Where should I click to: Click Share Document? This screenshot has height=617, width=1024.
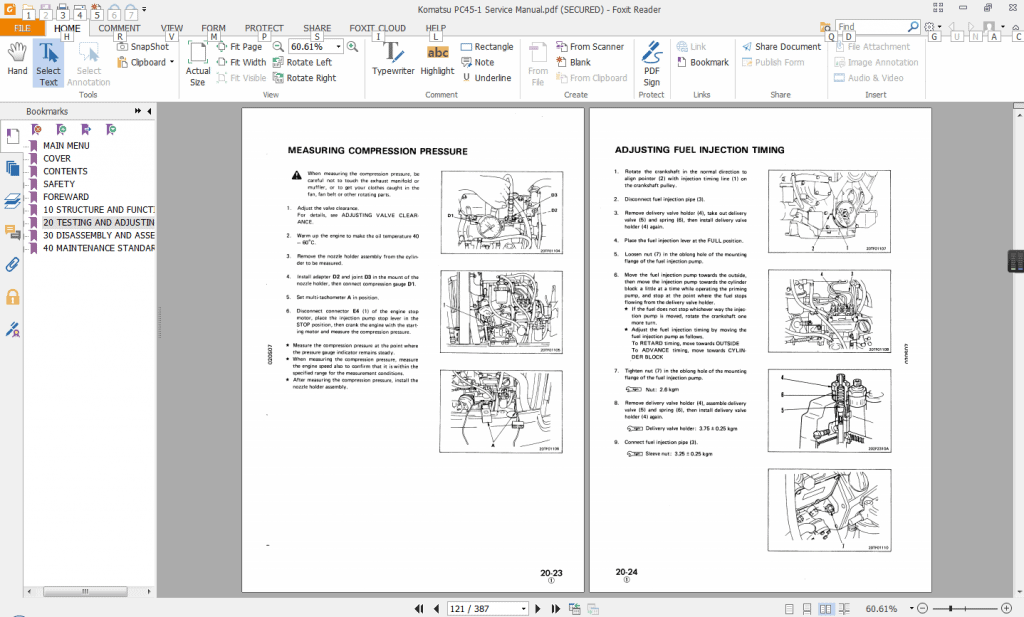782,46
